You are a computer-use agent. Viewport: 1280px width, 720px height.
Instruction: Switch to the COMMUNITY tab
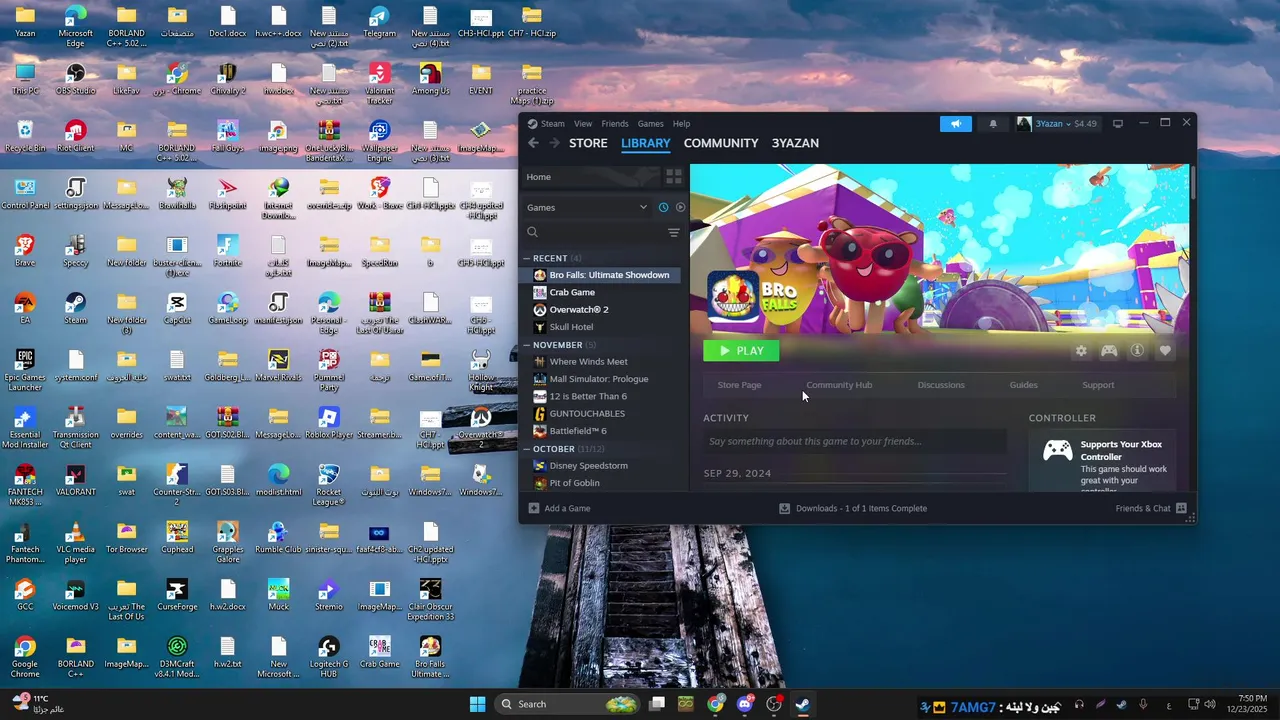(x=721, y=143)
